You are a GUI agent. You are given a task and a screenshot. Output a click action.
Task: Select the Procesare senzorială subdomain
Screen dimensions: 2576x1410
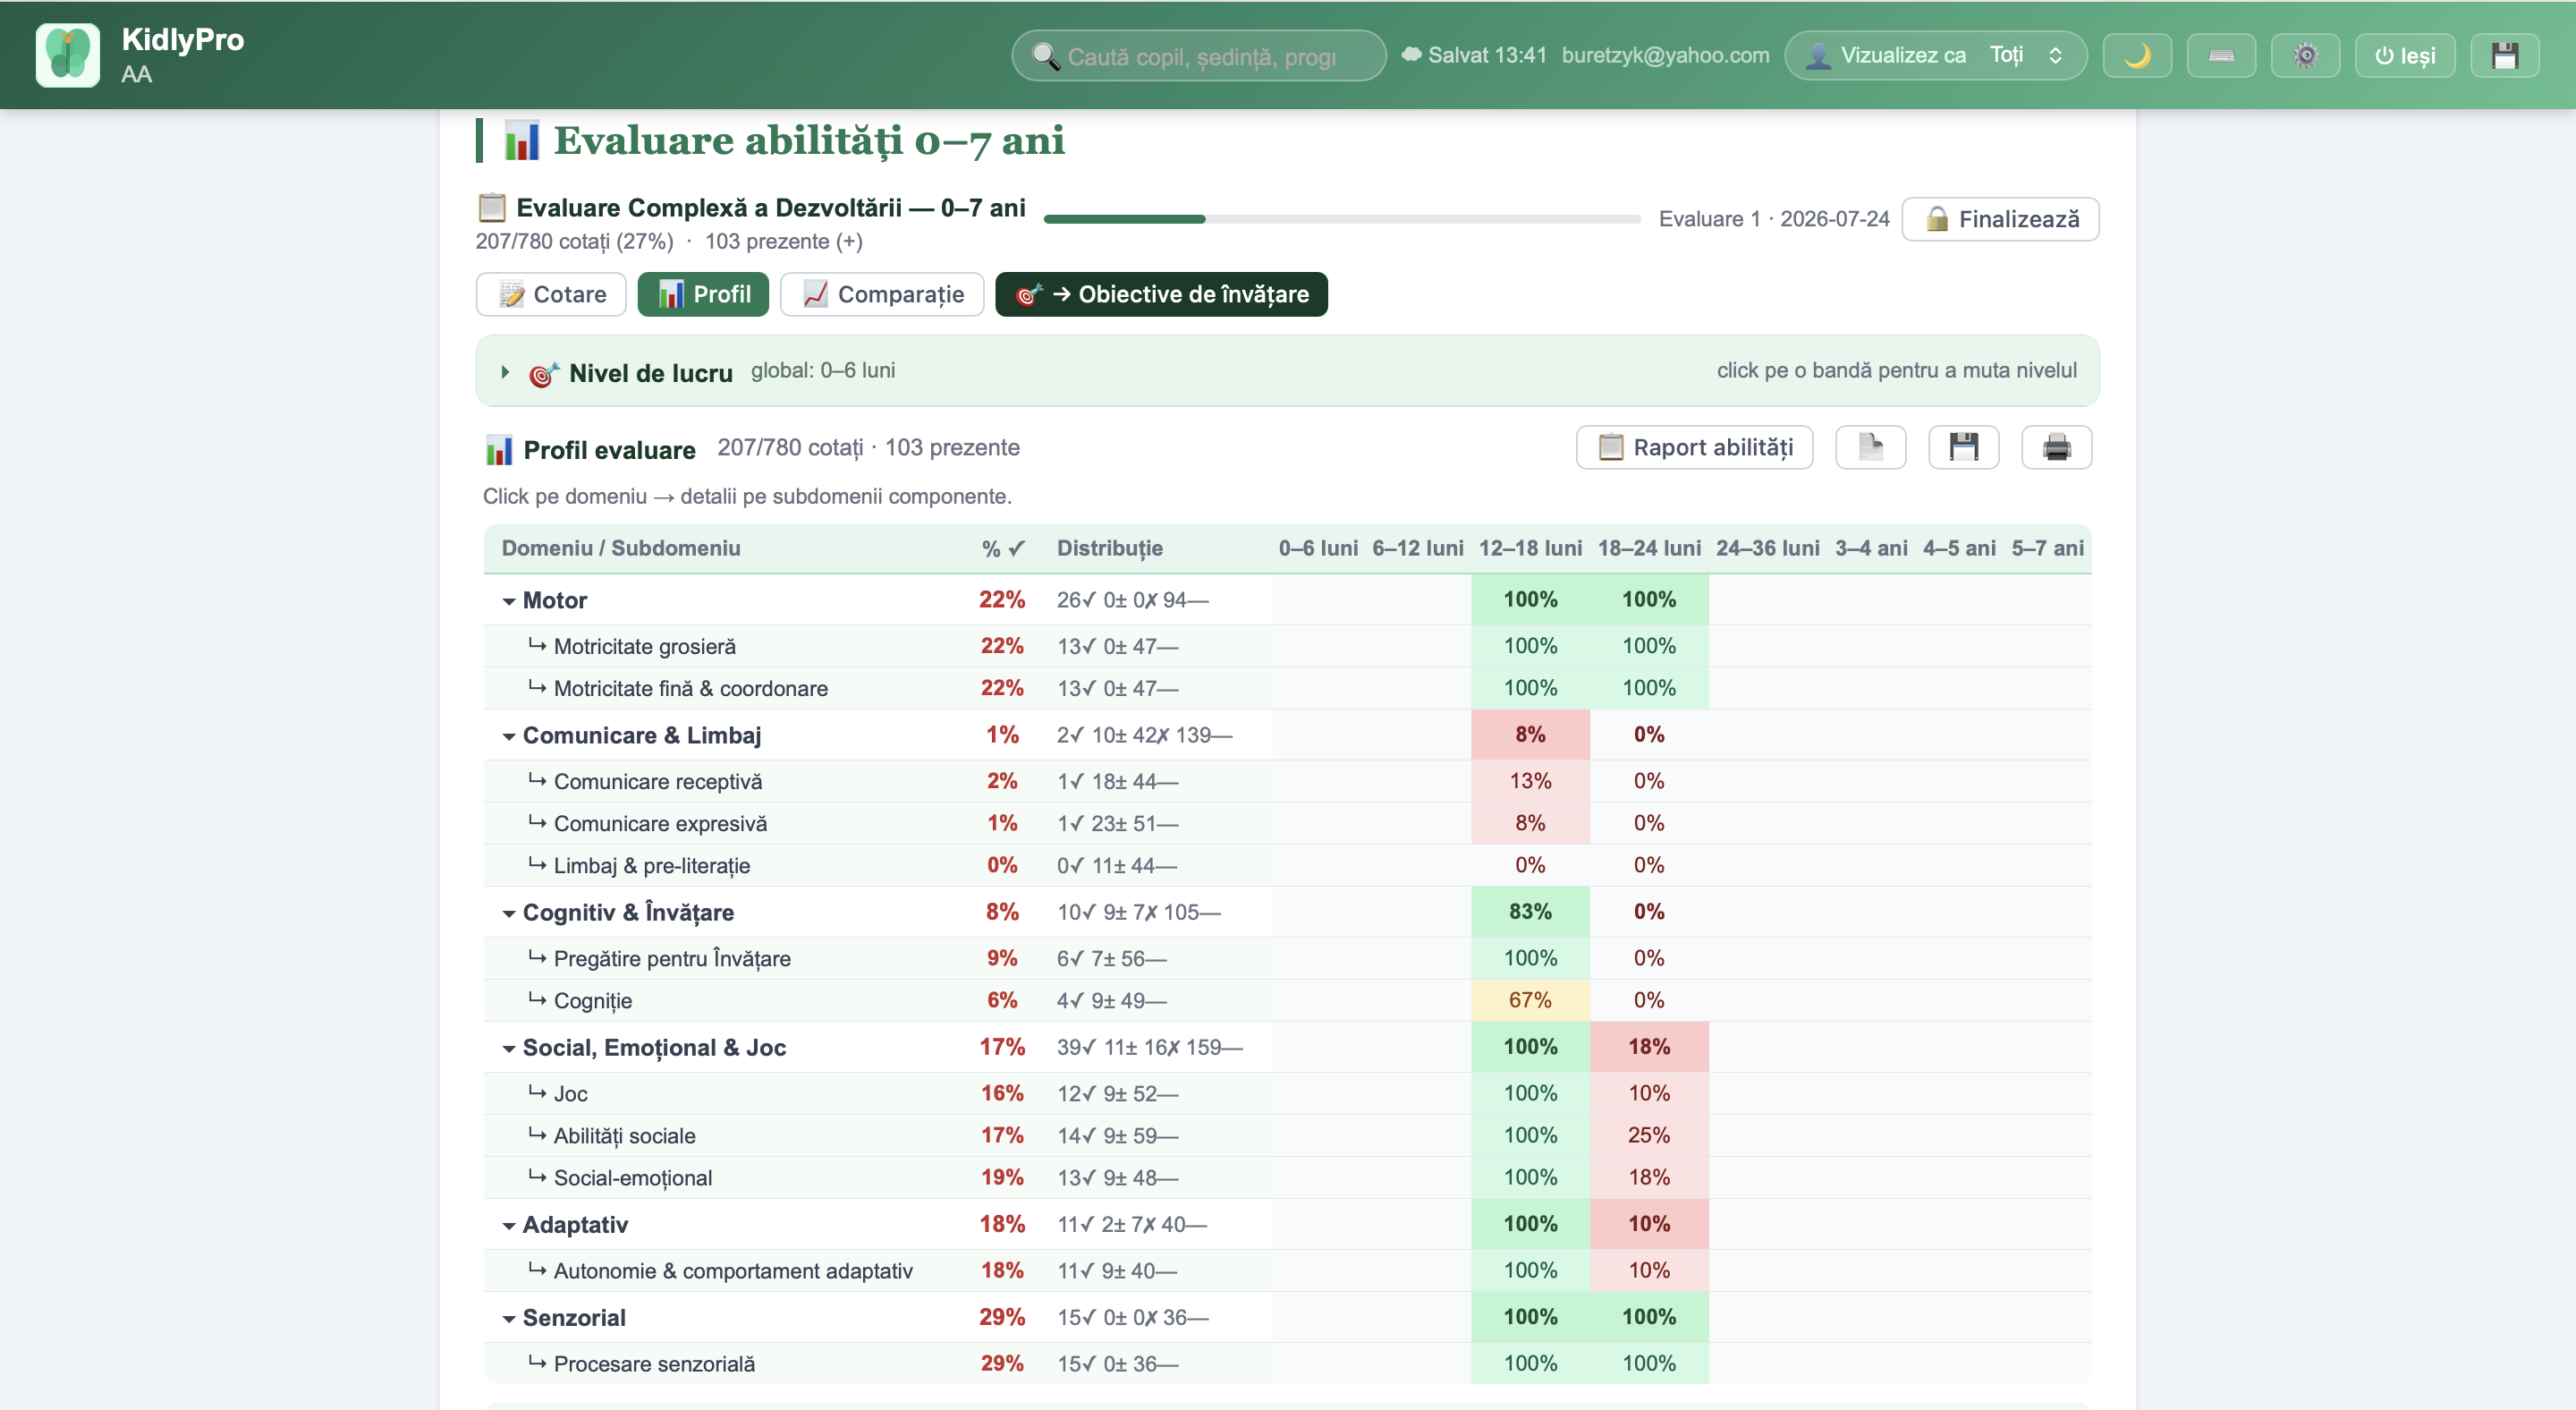point(1287,1363)
